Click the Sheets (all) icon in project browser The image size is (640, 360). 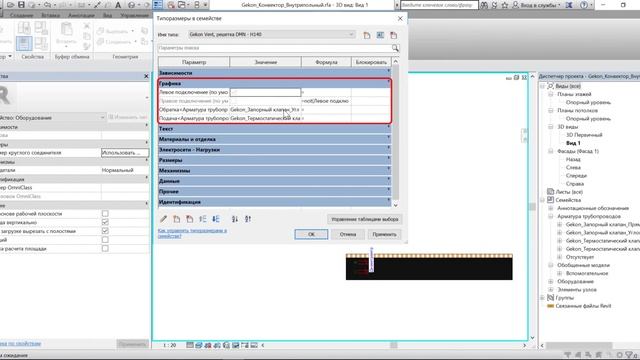click(x=551, y=191)
